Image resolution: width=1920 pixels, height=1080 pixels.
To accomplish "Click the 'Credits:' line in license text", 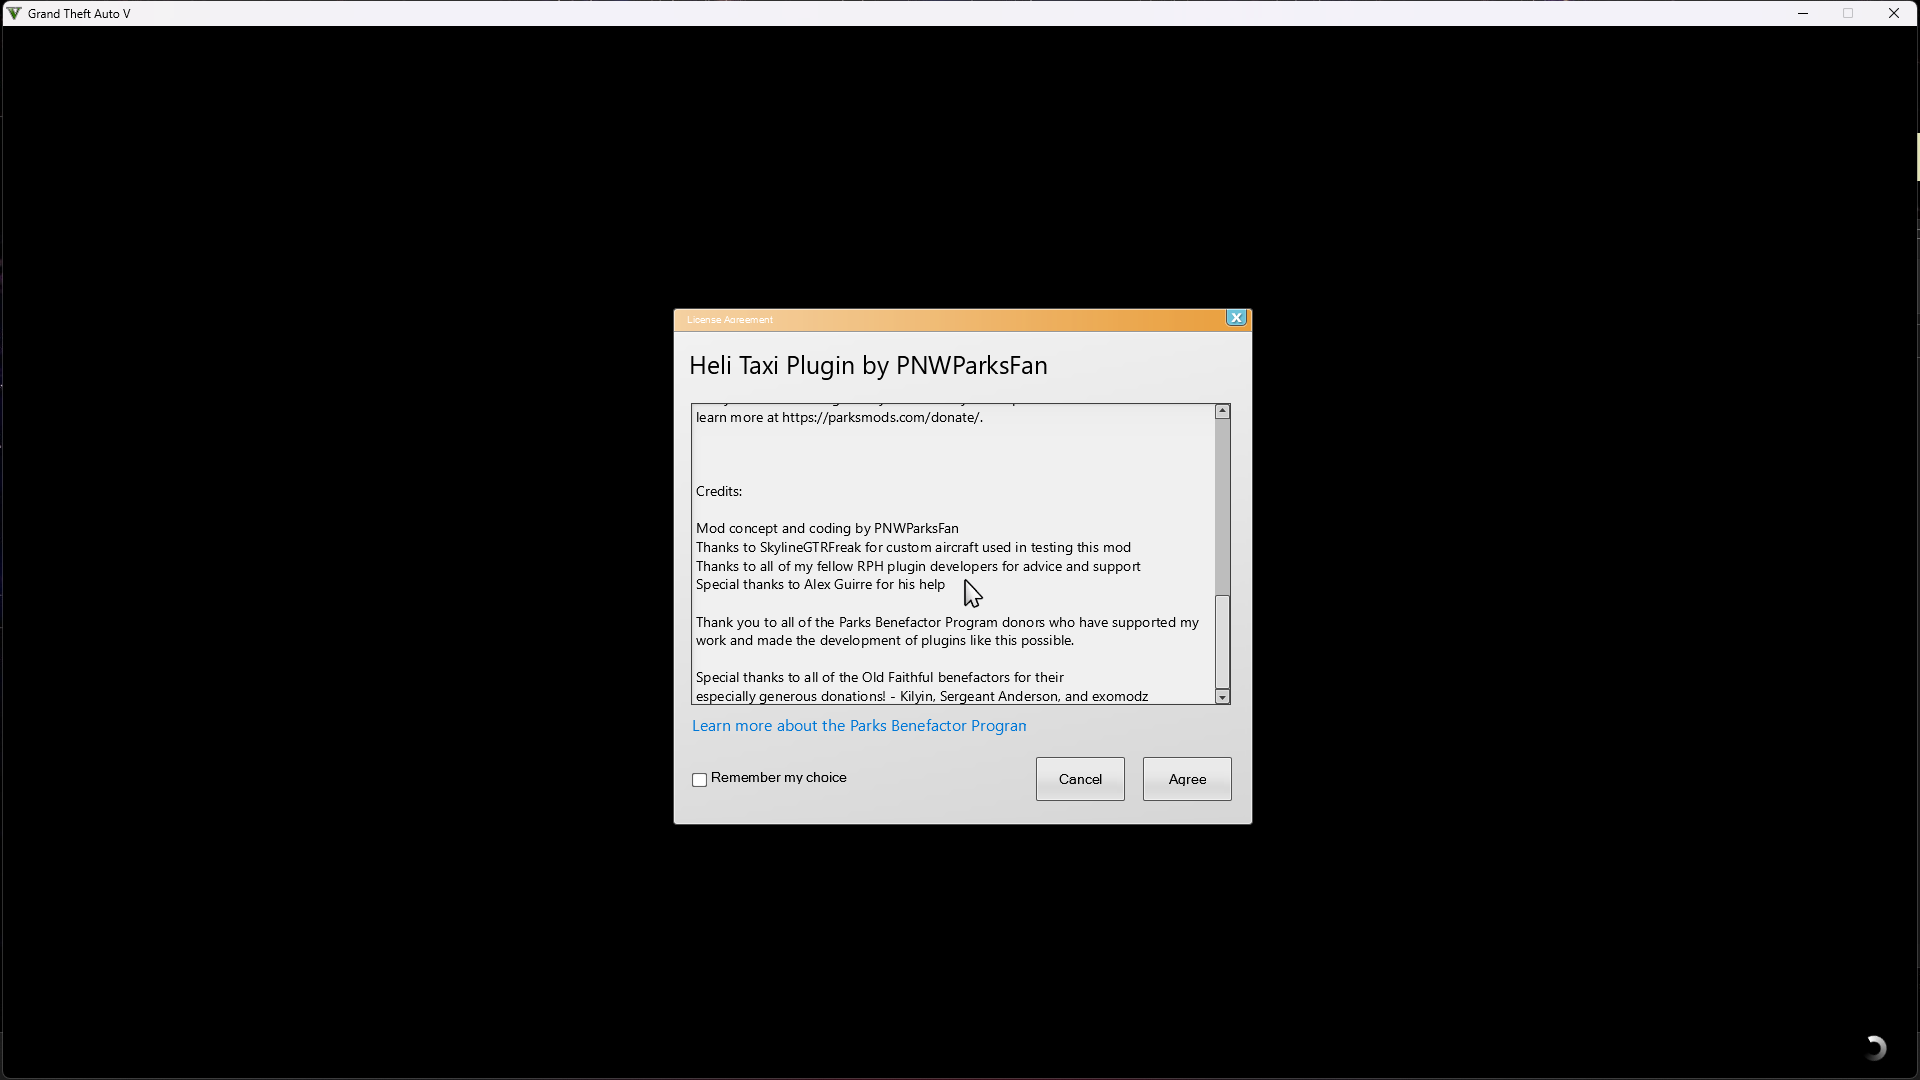I will pyautogui.click(x=719, y=492).
